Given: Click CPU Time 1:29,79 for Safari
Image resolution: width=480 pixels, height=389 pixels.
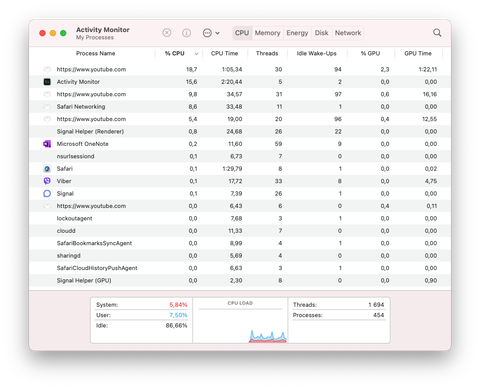Looking at the screenshot, I should pos(232,169).
